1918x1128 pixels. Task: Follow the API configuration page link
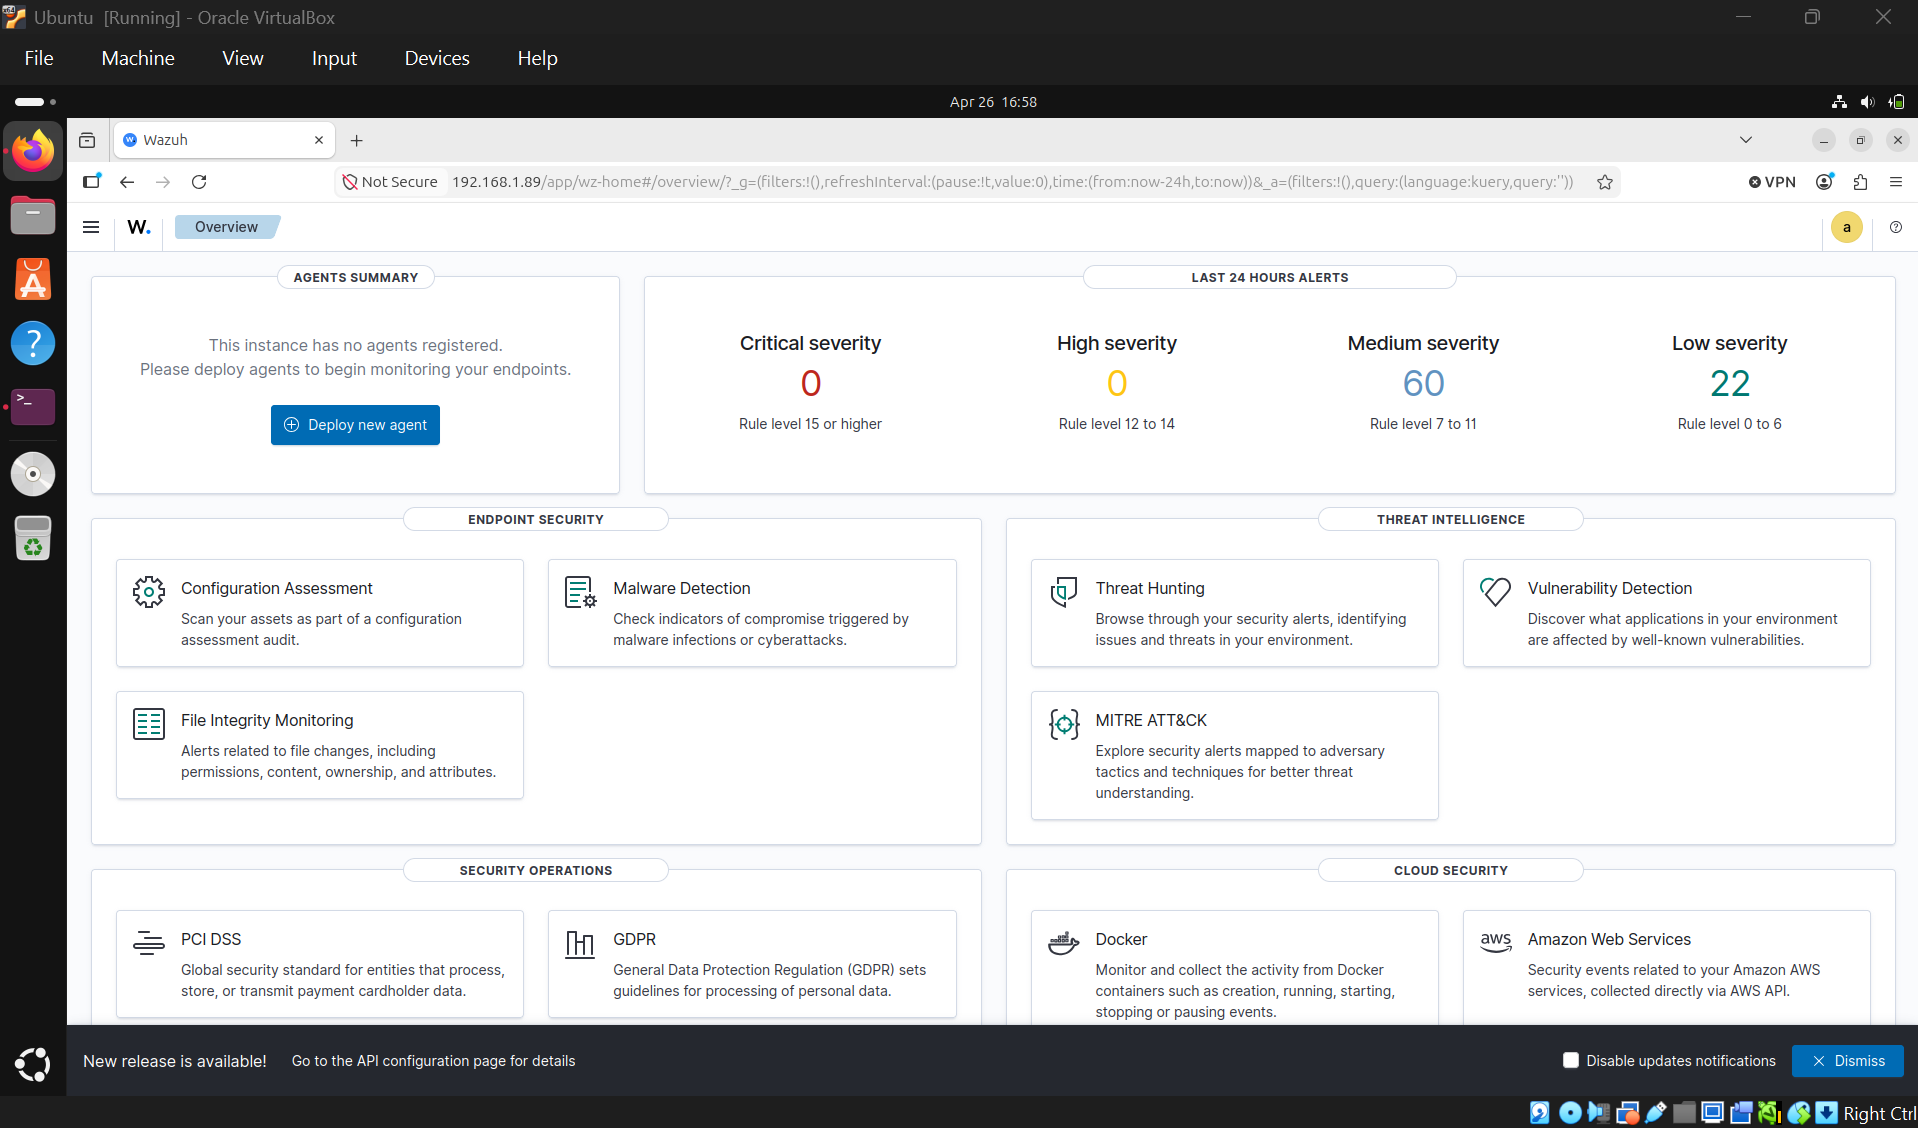point(433,1061)
